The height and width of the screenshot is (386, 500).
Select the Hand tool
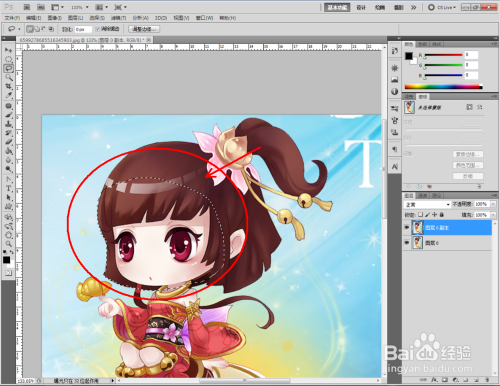pyautogui.click(x=8, y=235)
